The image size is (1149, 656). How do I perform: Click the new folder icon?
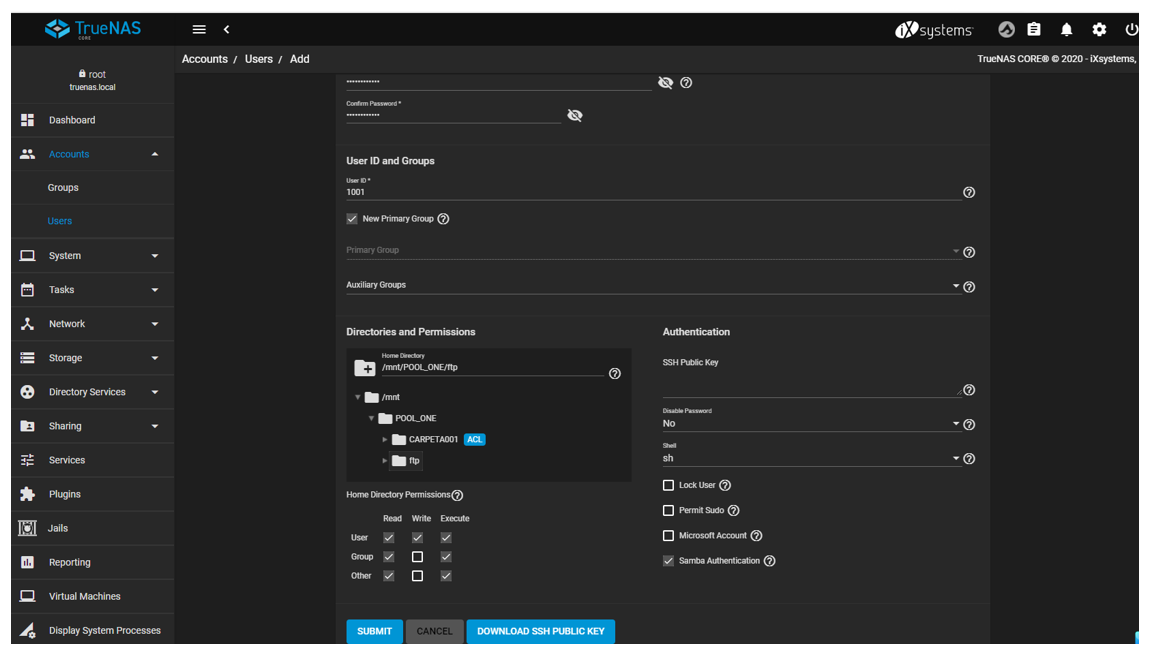pyautogui.click(x=365, y=367)
